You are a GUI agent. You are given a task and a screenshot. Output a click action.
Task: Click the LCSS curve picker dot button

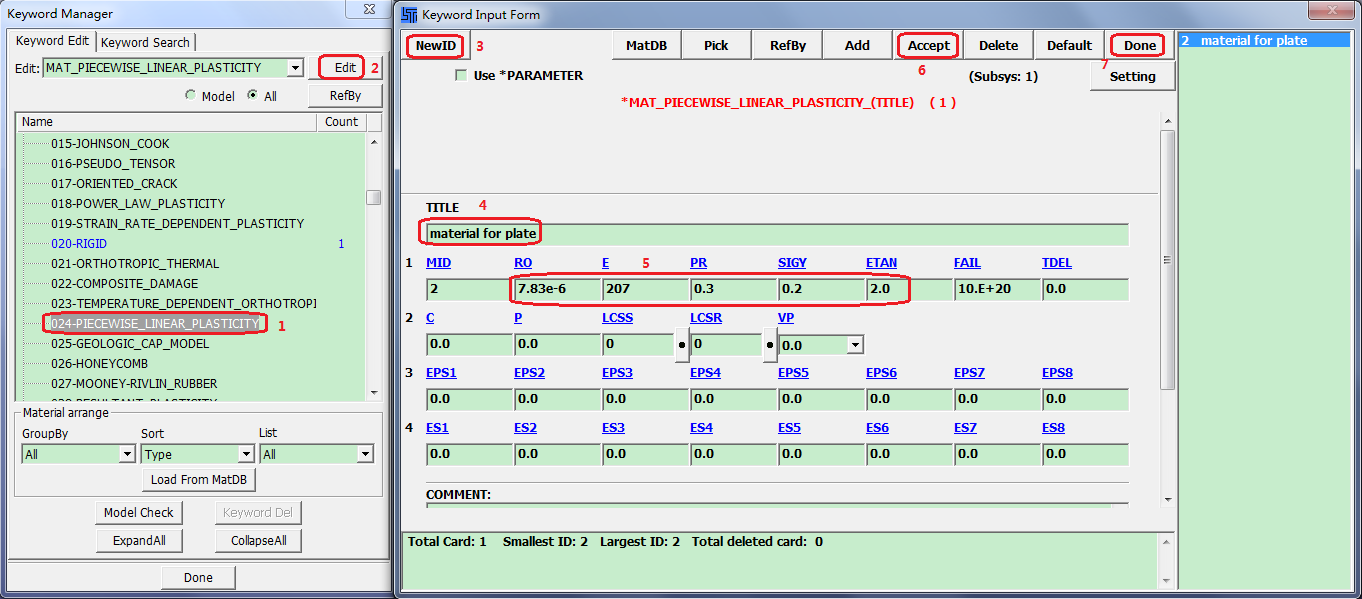[681, 345]
